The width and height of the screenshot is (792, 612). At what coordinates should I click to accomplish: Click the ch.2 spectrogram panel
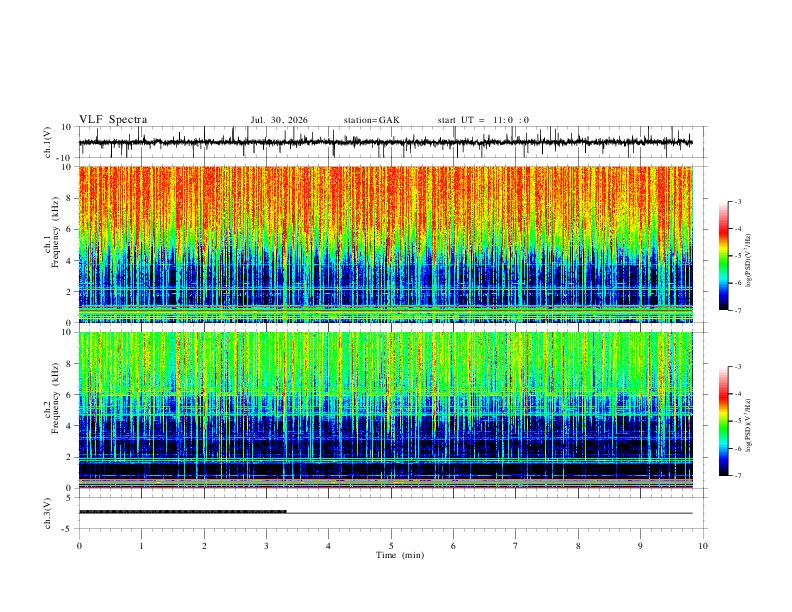[385, 410]
